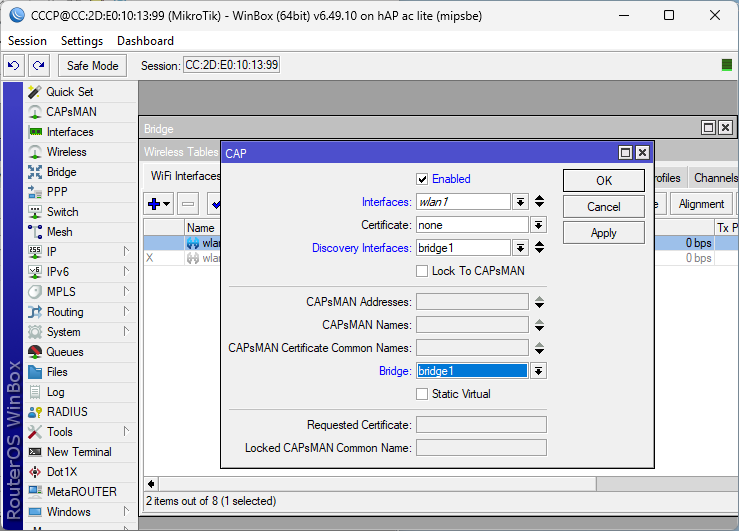Image resolution: width=739 pixels, height=531 pixels.
Task: Click the Certificate field showing none
Action: point(472,225)
